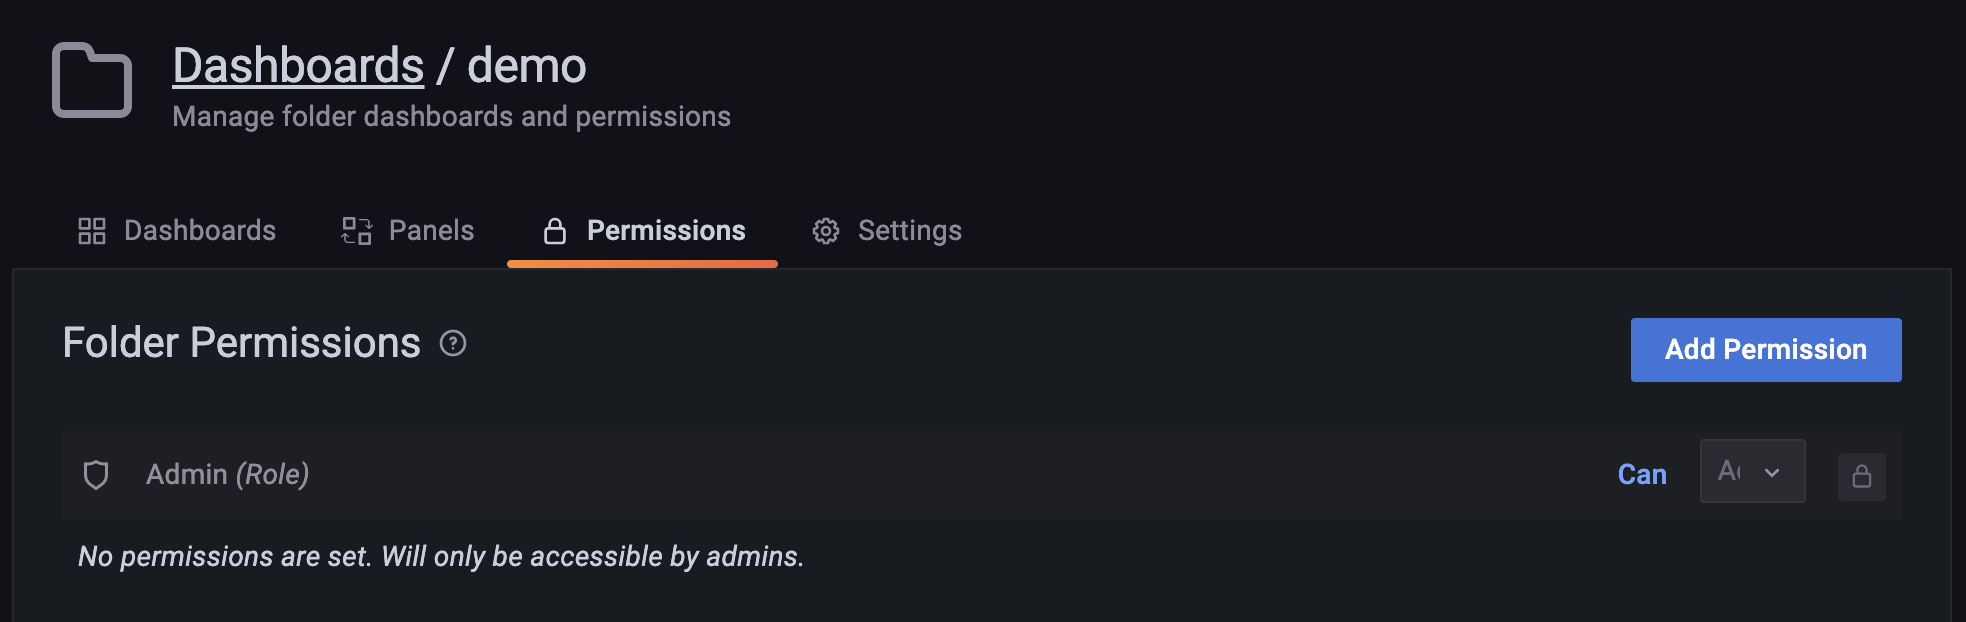Switch to the Panels tab
The height and width of the screenshot is (622, 1966).
pos(430,230)
